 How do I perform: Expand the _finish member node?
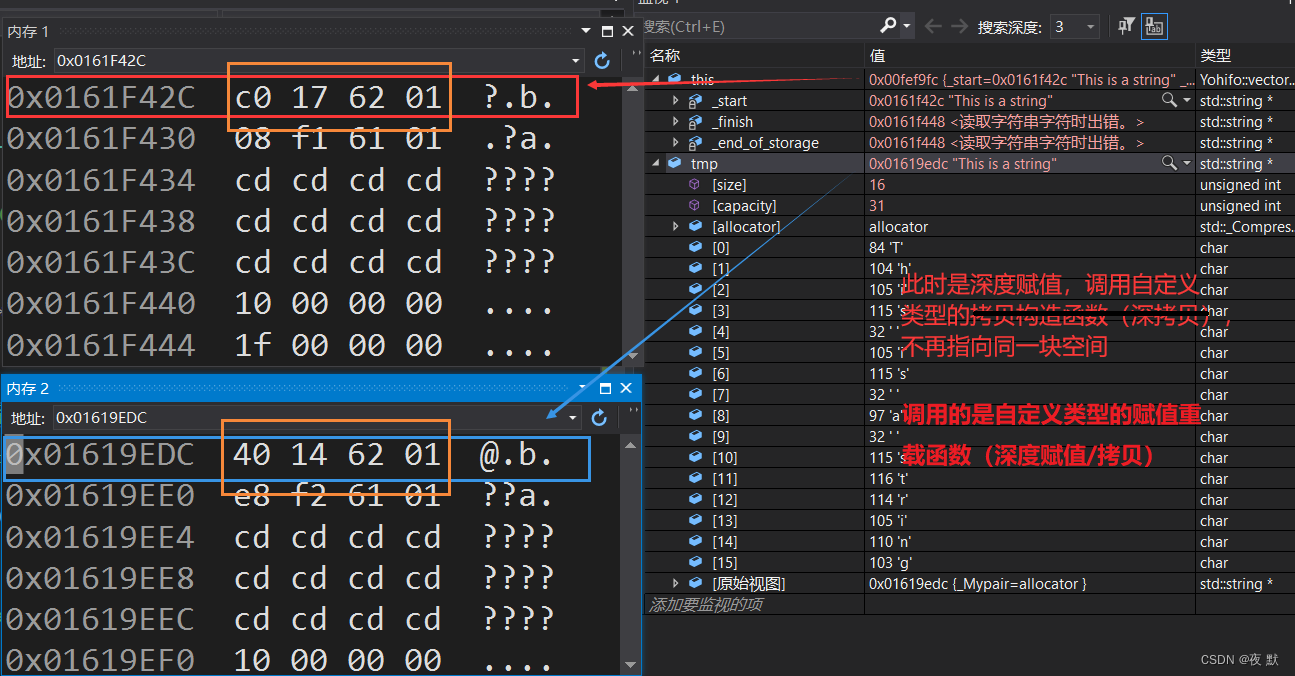click(676, 122)
